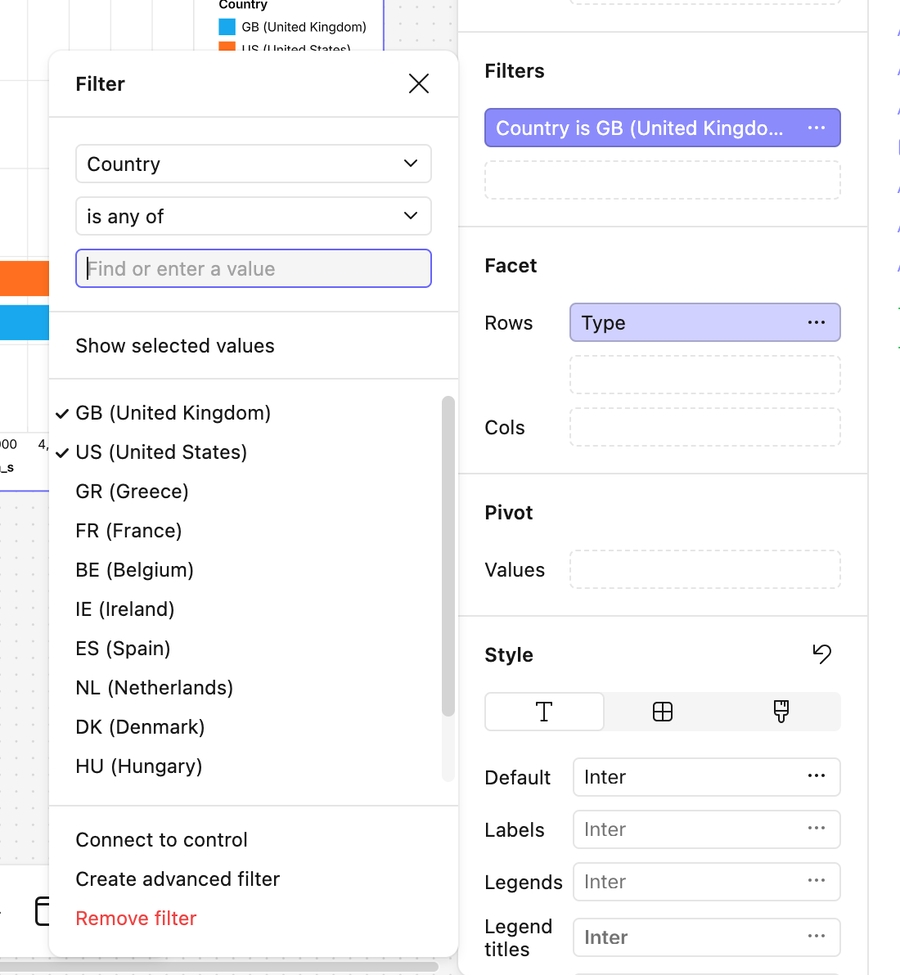This screenshot has height=975, width=900.
Task: Click the "Find or enter a value" field
Action: click(x=253, y=269)
